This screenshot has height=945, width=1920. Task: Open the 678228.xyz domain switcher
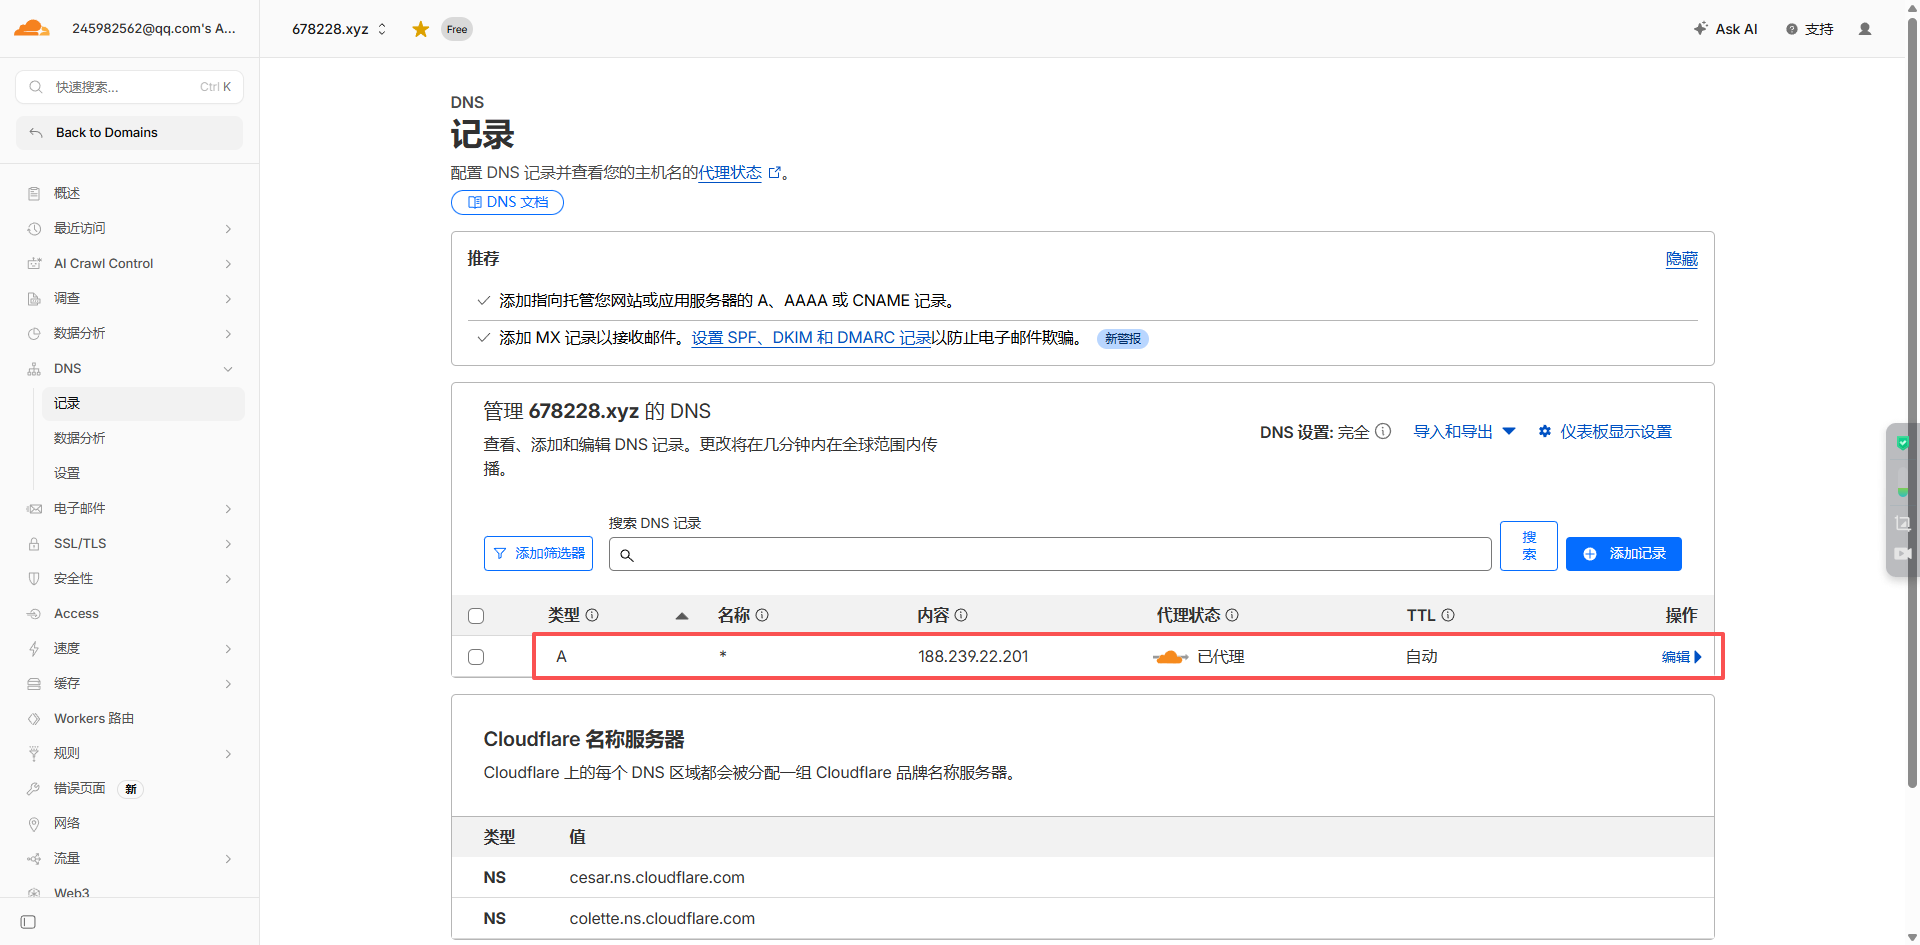pos(339,29)
